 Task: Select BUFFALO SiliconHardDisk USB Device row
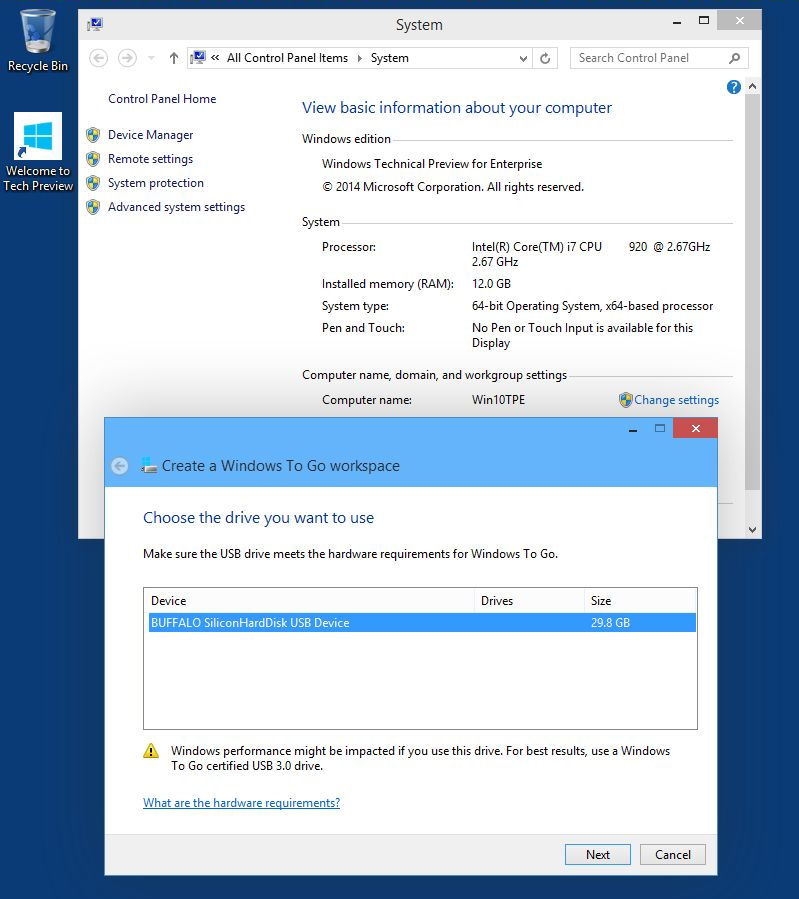(x=422, y=623)
